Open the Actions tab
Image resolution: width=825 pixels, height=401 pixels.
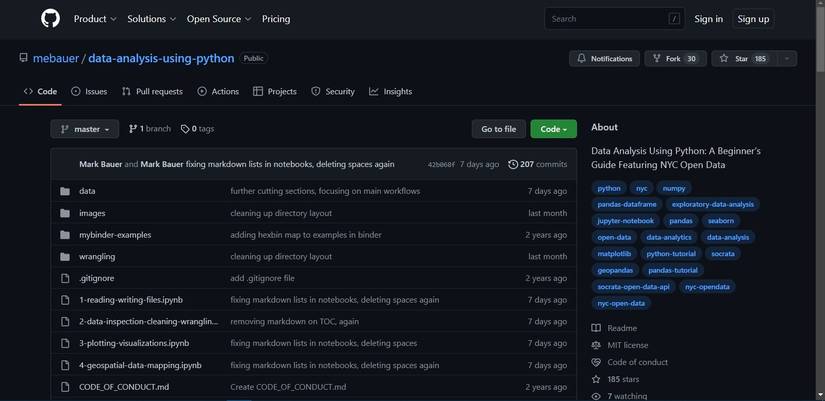point(218,92)
